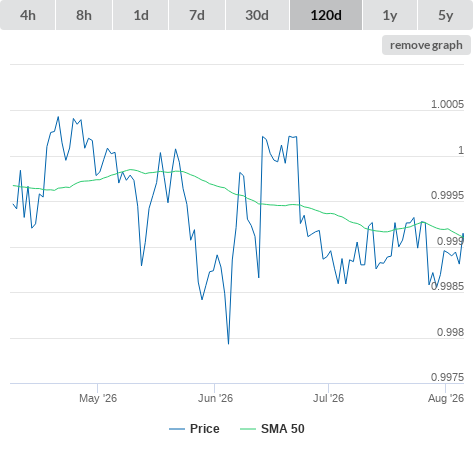Image resolution: width=474 pixels, height=455 pixels.
Task: Click the 0.9975 y-axis label
Action: click(447, 377)
